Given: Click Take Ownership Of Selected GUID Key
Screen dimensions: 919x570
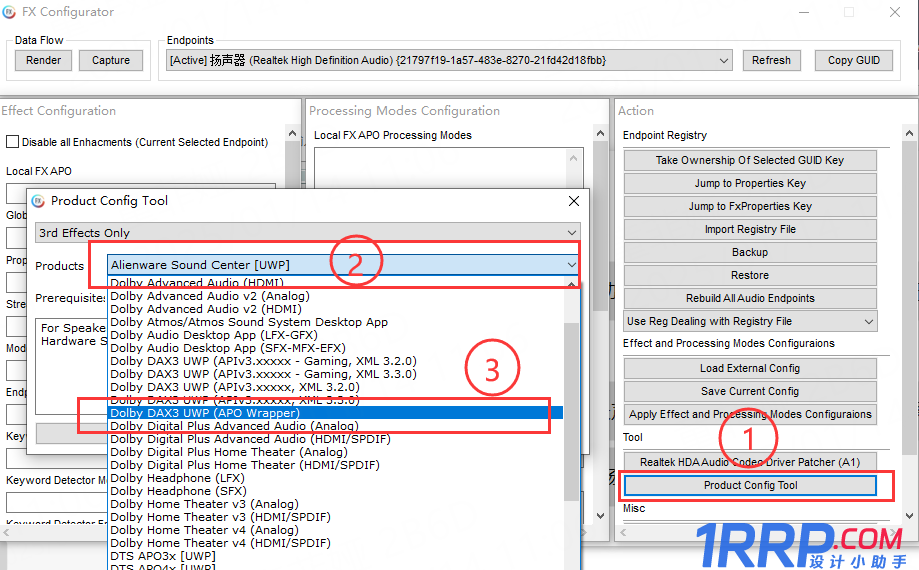Looking at the screenshot, I should [x=749, y=160].
